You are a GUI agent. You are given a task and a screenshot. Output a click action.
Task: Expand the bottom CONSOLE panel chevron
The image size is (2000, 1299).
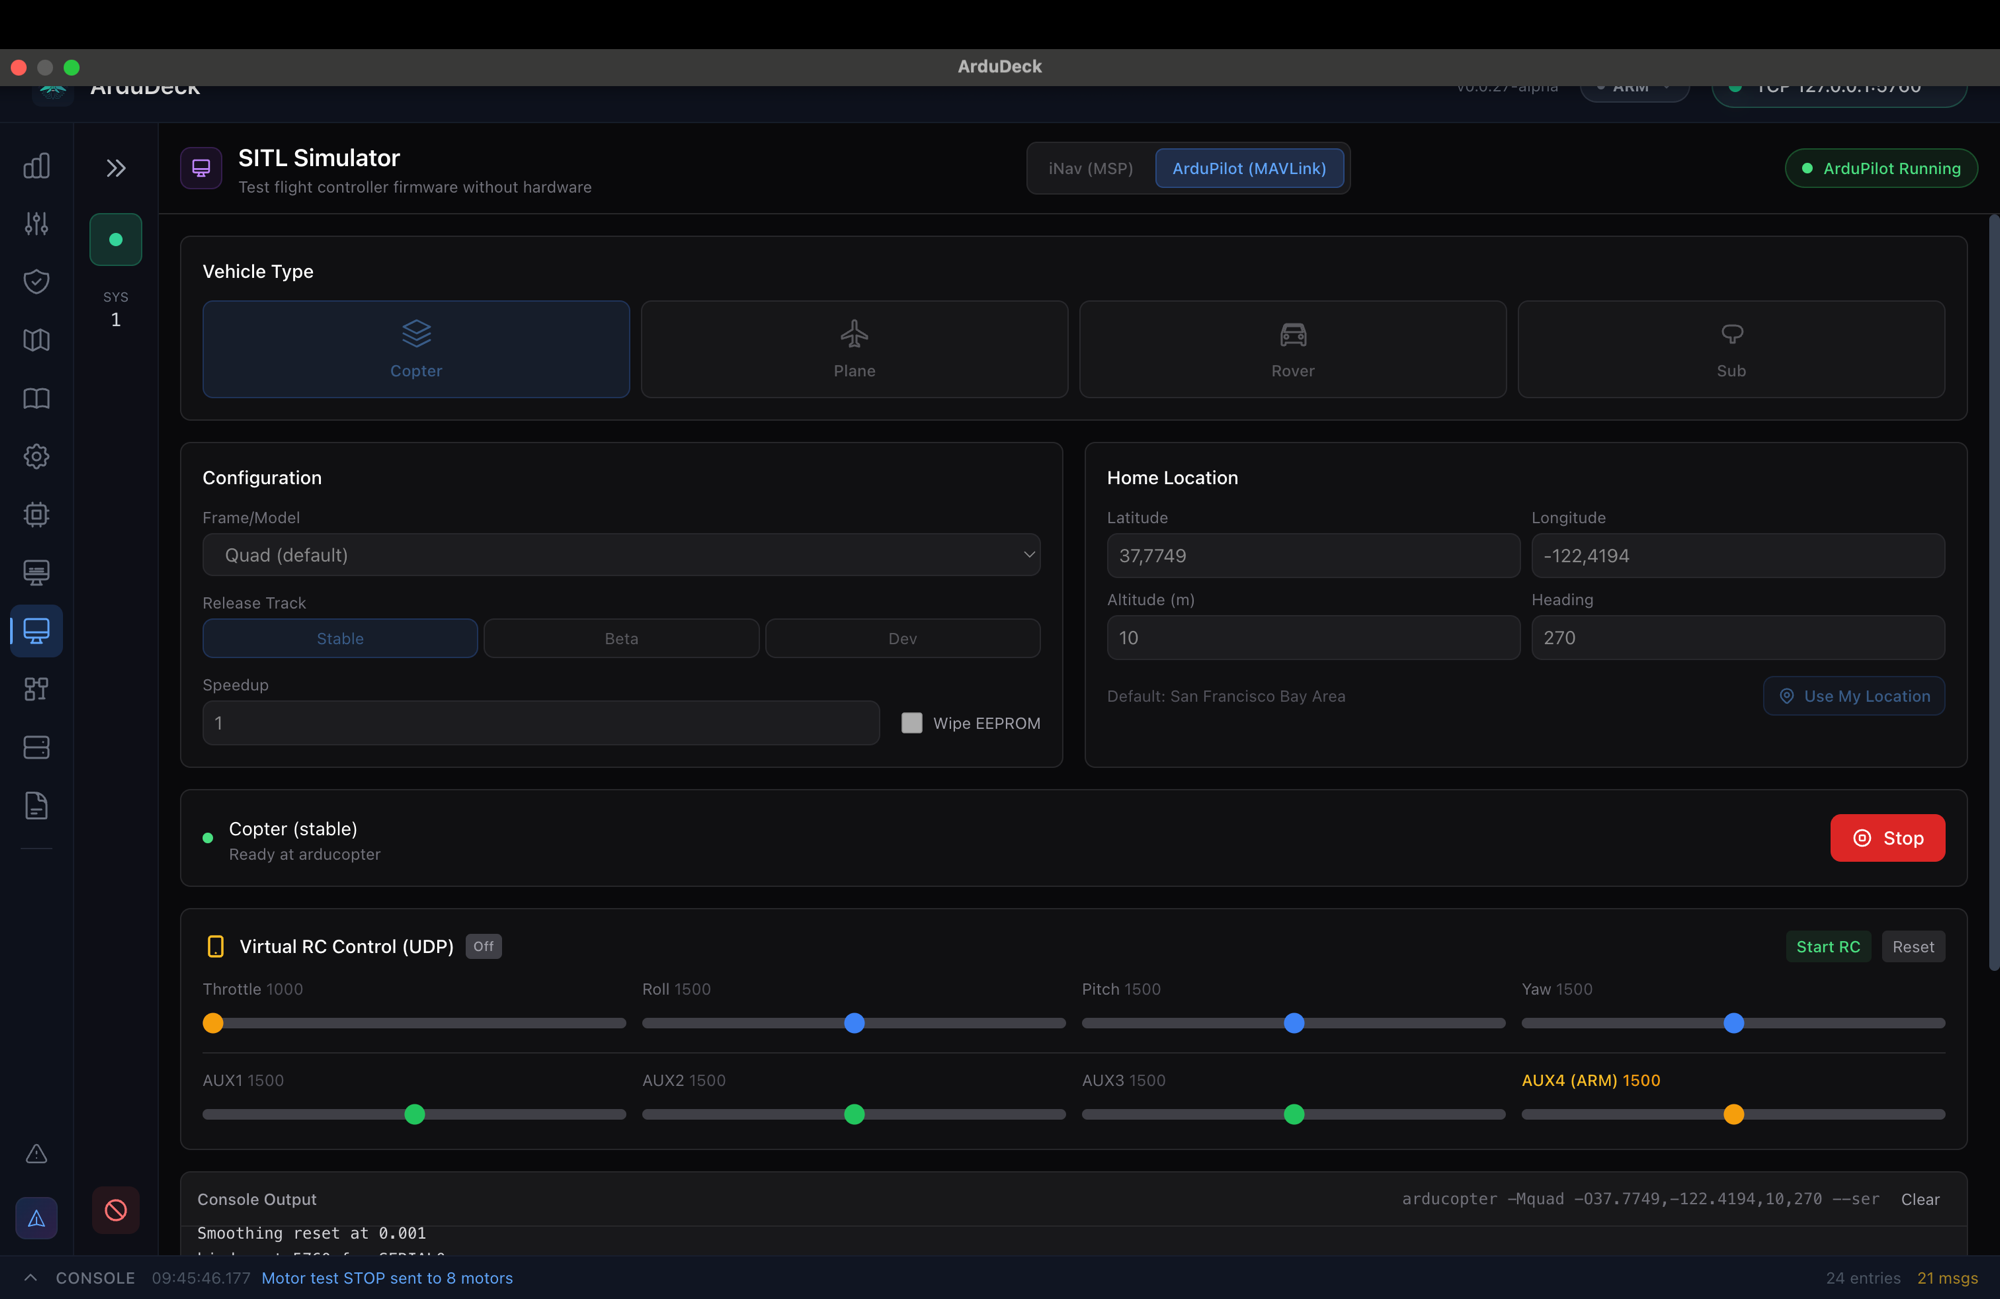(30, 1278)
